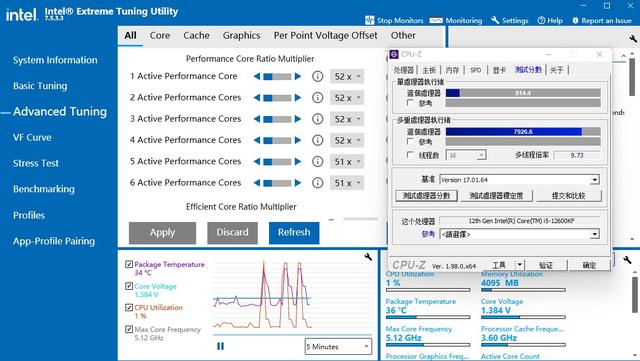
Task: Click Submit and Compare button in CPU-Z
Action: coord(569,196)
